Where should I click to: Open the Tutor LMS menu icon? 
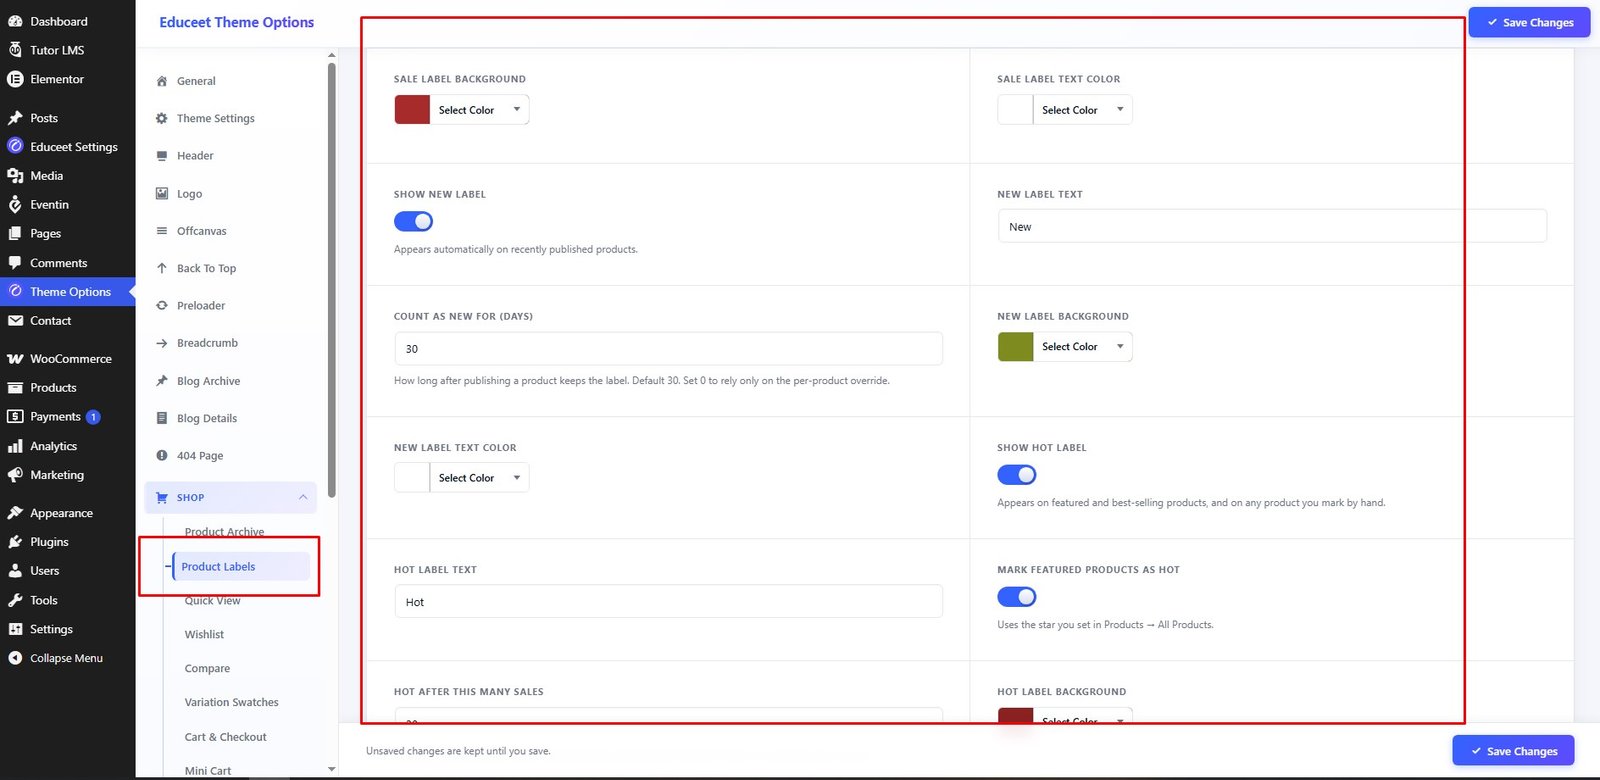(15, 50)
